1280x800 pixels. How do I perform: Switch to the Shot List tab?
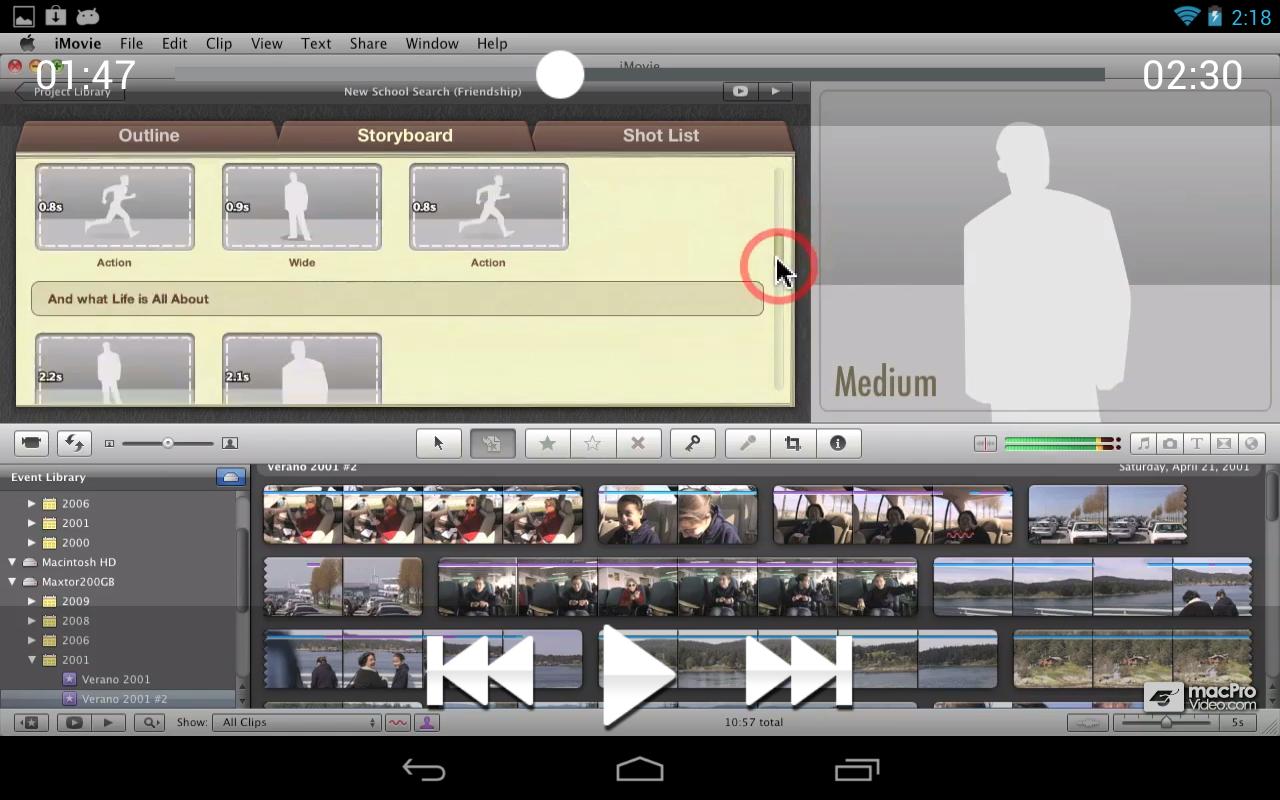click(660, 135)
